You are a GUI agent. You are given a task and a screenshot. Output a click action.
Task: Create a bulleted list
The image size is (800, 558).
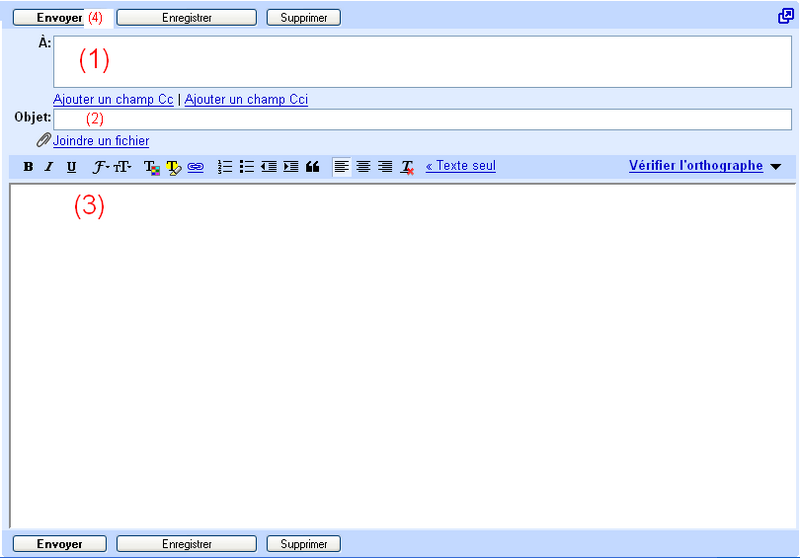[x=247, y=166]
